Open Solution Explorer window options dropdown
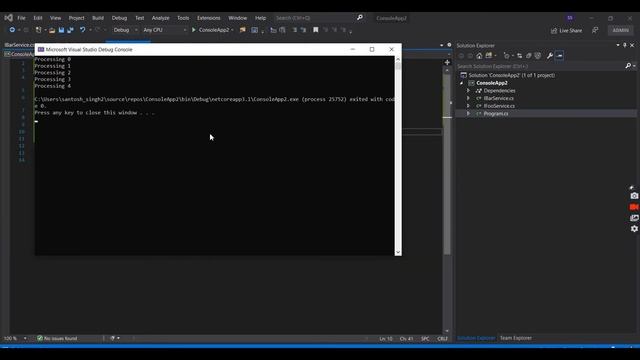 [618, 45]
